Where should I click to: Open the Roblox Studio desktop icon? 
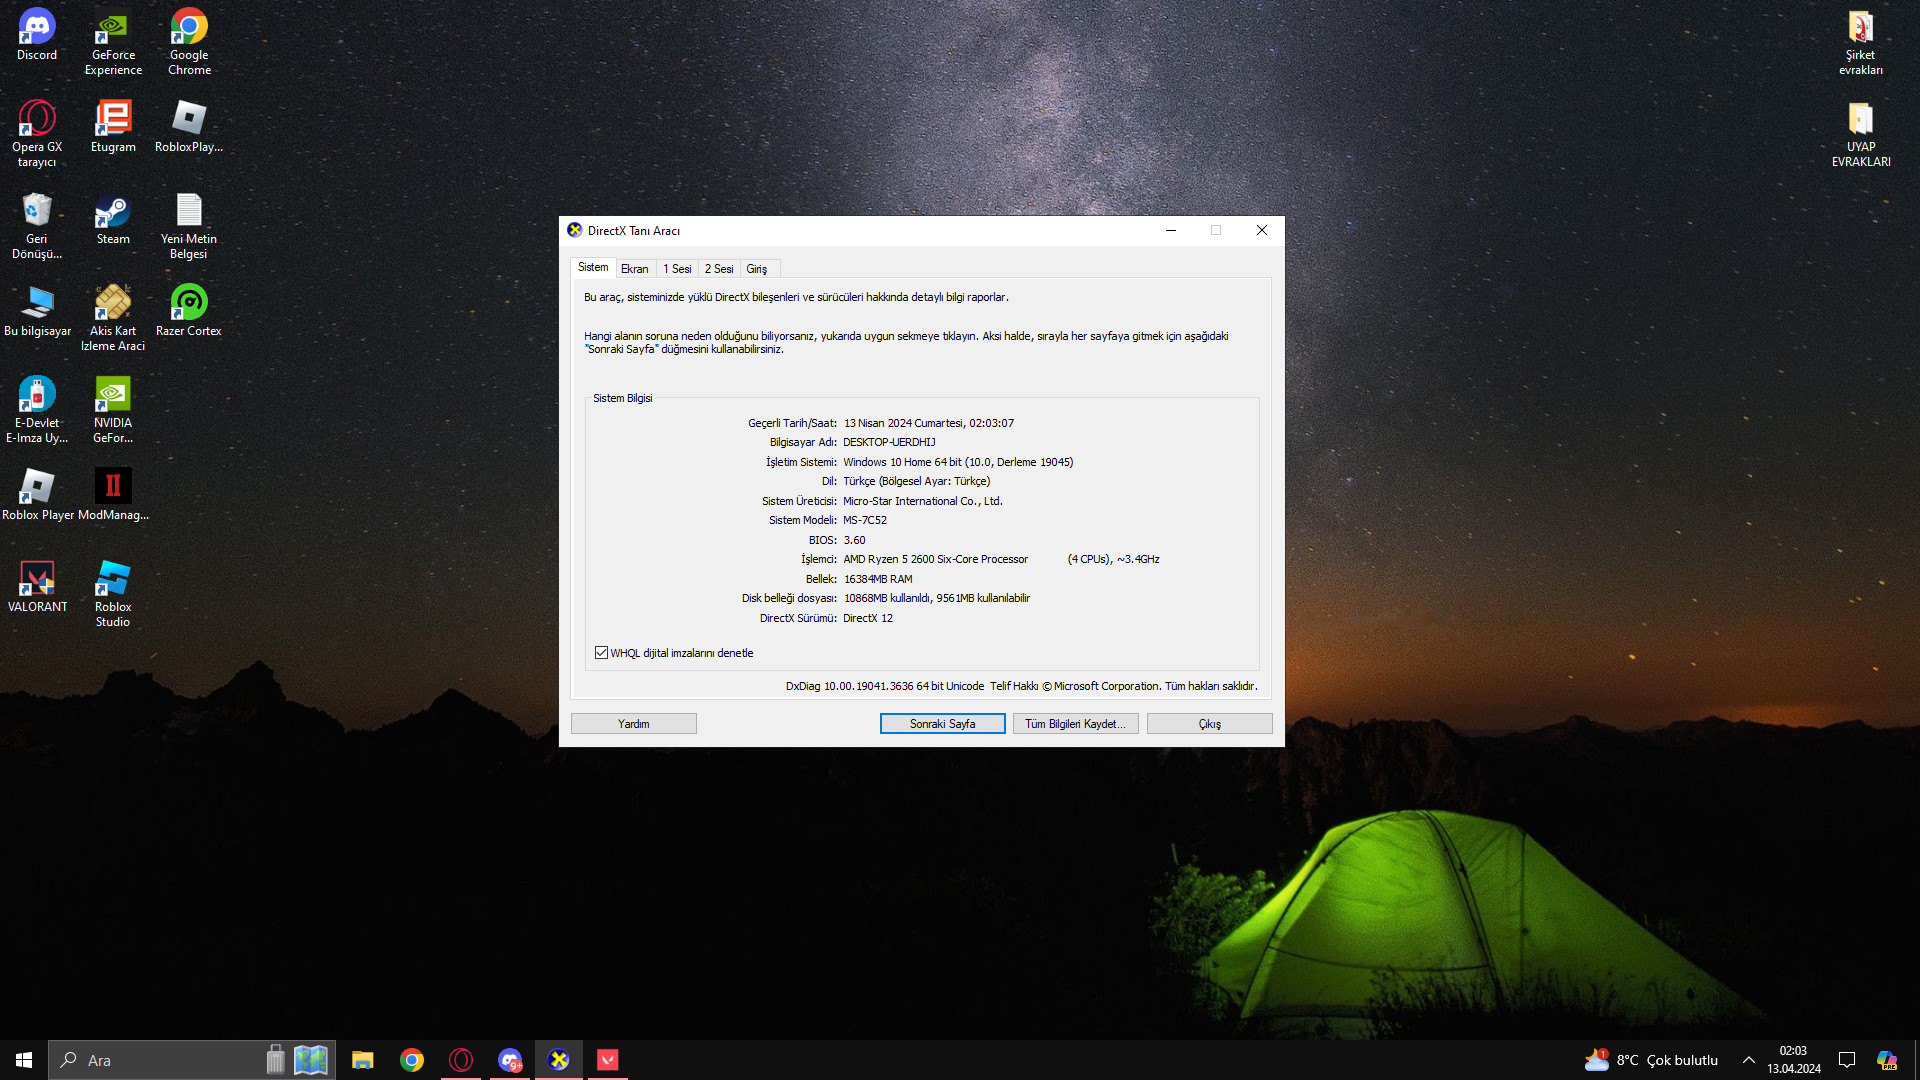coord(113,580)
